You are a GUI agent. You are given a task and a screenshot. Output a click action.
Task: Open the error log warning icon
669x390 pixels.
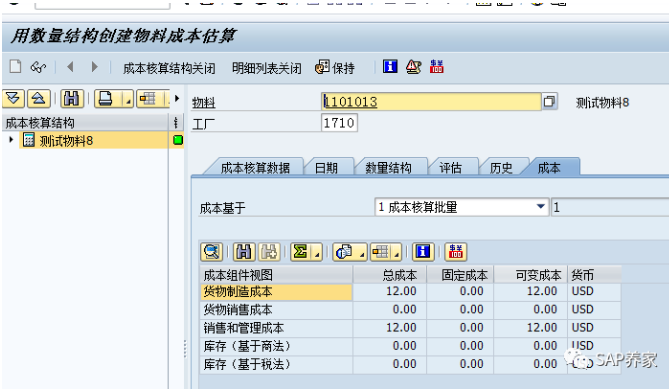413,67
